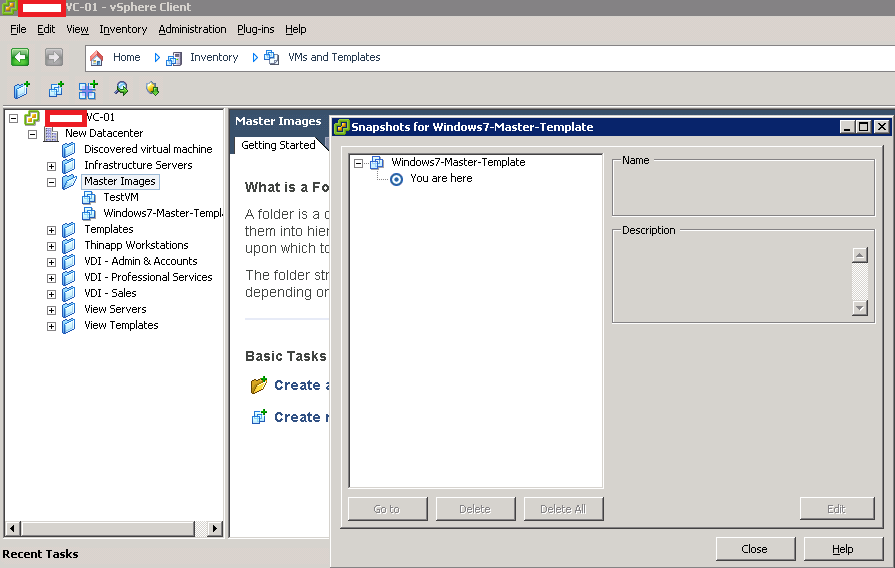Expand the View Templates folder
Screen dimensions: 895x568
pyautogui.click(x=51, y=326)
